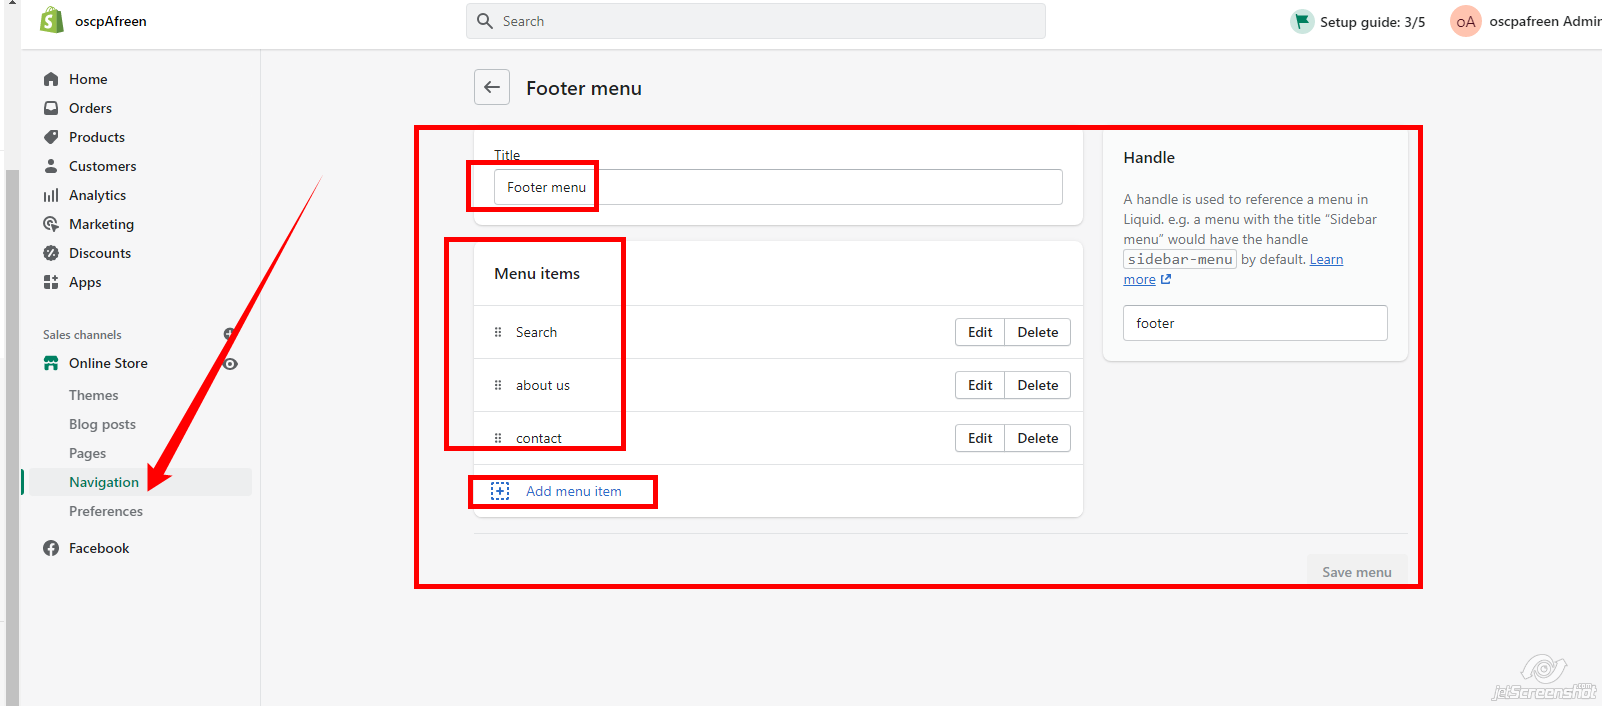1602x706 pixels.
Task: Click the Title field containing Footer menu
Action: pyautogui.click(x=778, y=187)
